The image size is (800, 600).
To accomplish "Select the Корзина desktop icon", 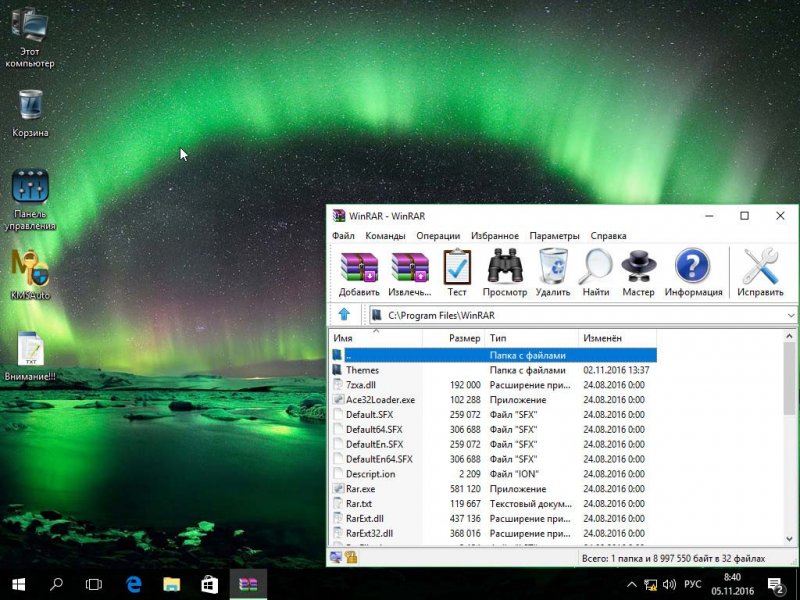I will 30,113.
